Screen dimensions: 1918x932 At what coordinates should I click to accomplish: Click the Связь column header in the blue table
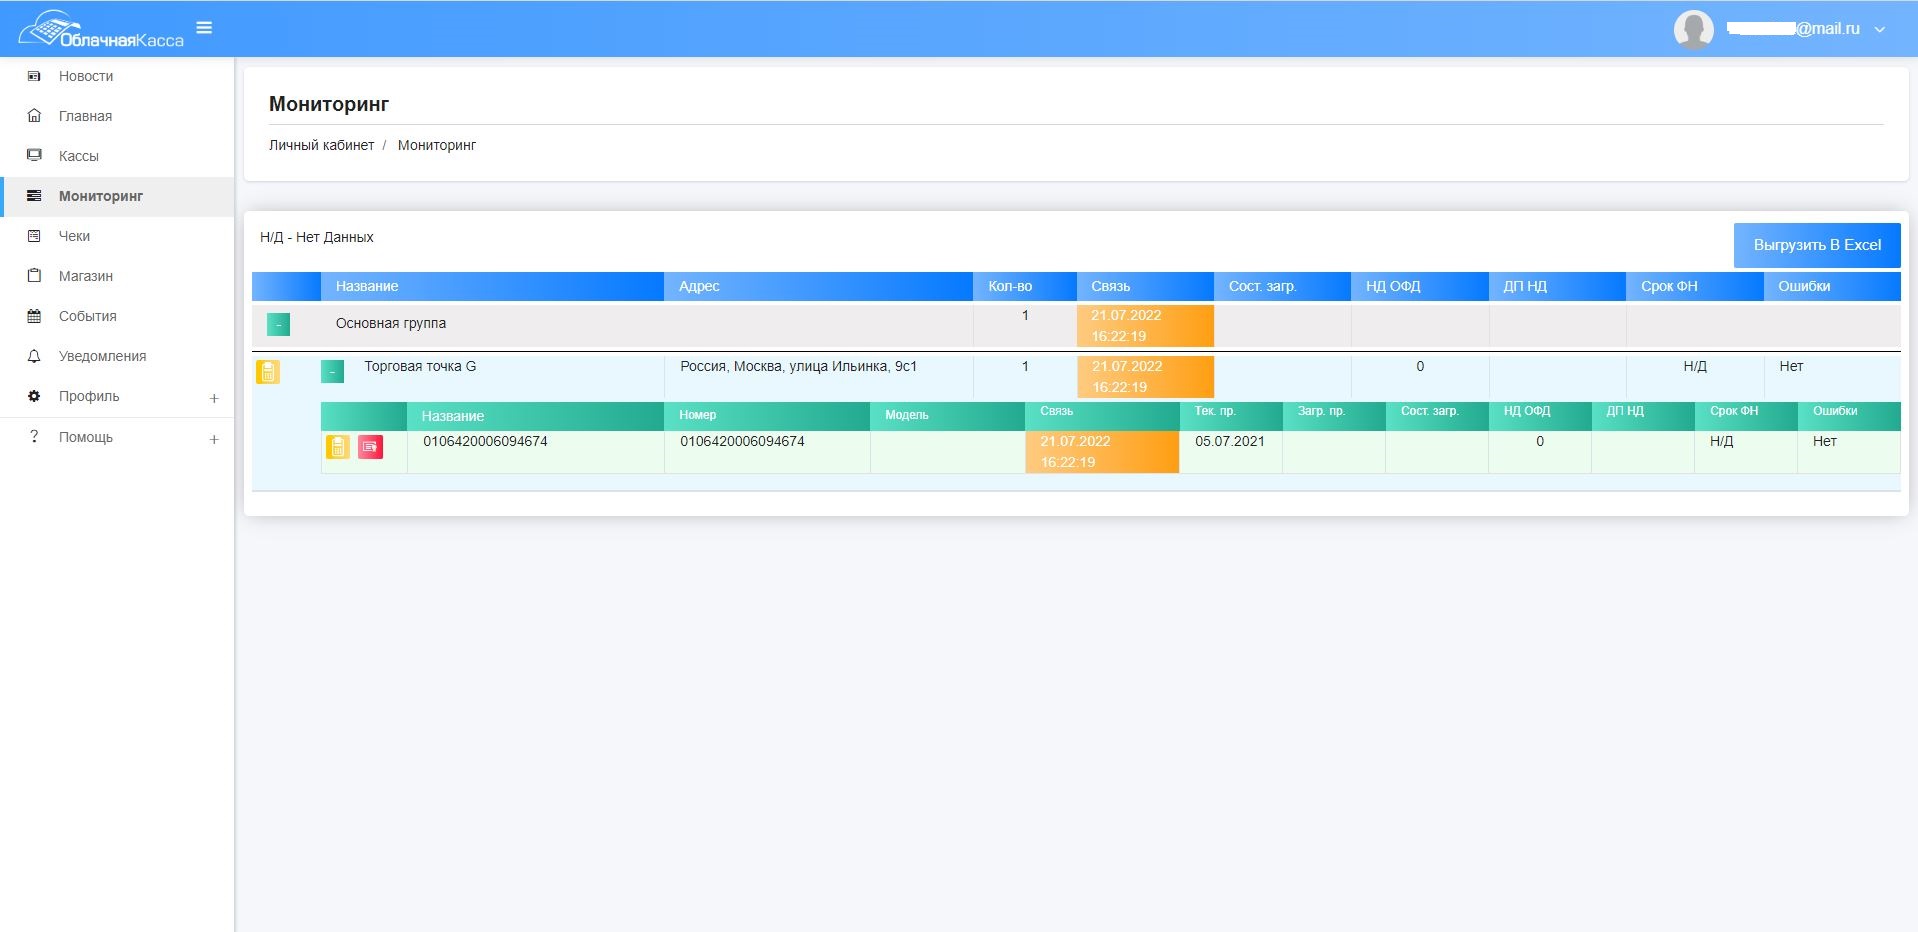[x=1110, y=286]
